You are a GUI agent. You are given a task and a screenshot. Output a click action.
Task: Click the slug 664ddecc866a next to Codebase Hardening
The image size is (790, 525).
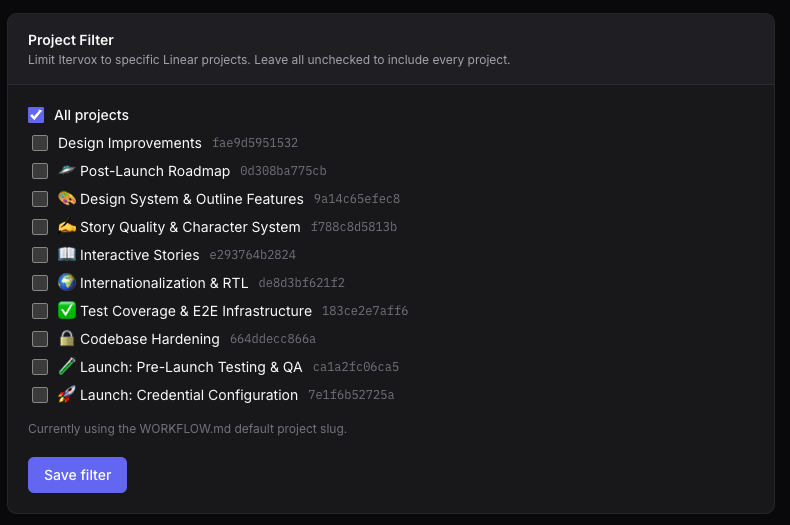tap(273, 340)
